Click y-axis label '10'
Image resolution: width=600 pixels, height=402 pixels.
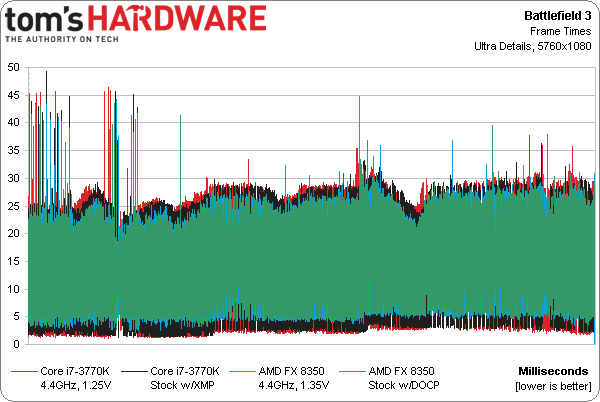13,289
